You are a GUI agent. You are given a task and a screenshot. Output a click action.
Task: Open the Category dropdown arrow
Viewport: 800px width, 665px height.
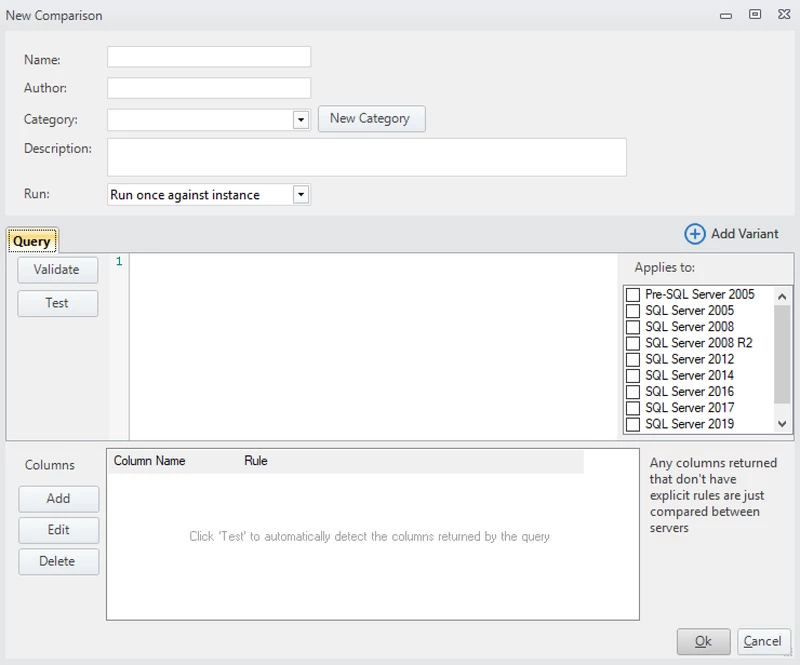coord(301,120)
